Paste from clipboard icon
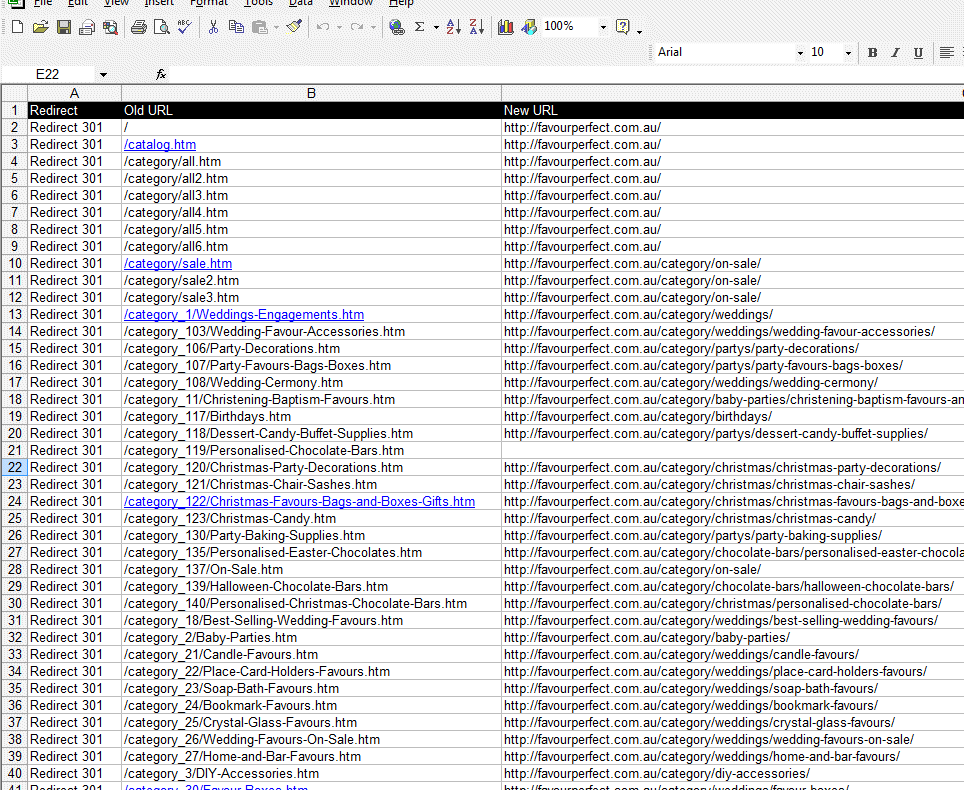964x790 pixels. point(260,27)
